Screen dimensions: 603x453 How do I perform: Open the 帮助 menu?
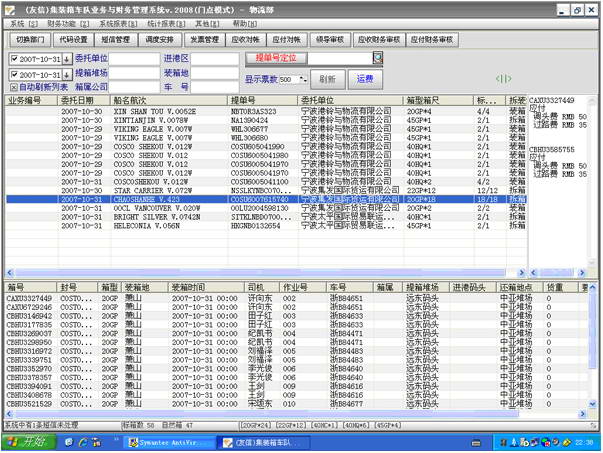(245, 24)
